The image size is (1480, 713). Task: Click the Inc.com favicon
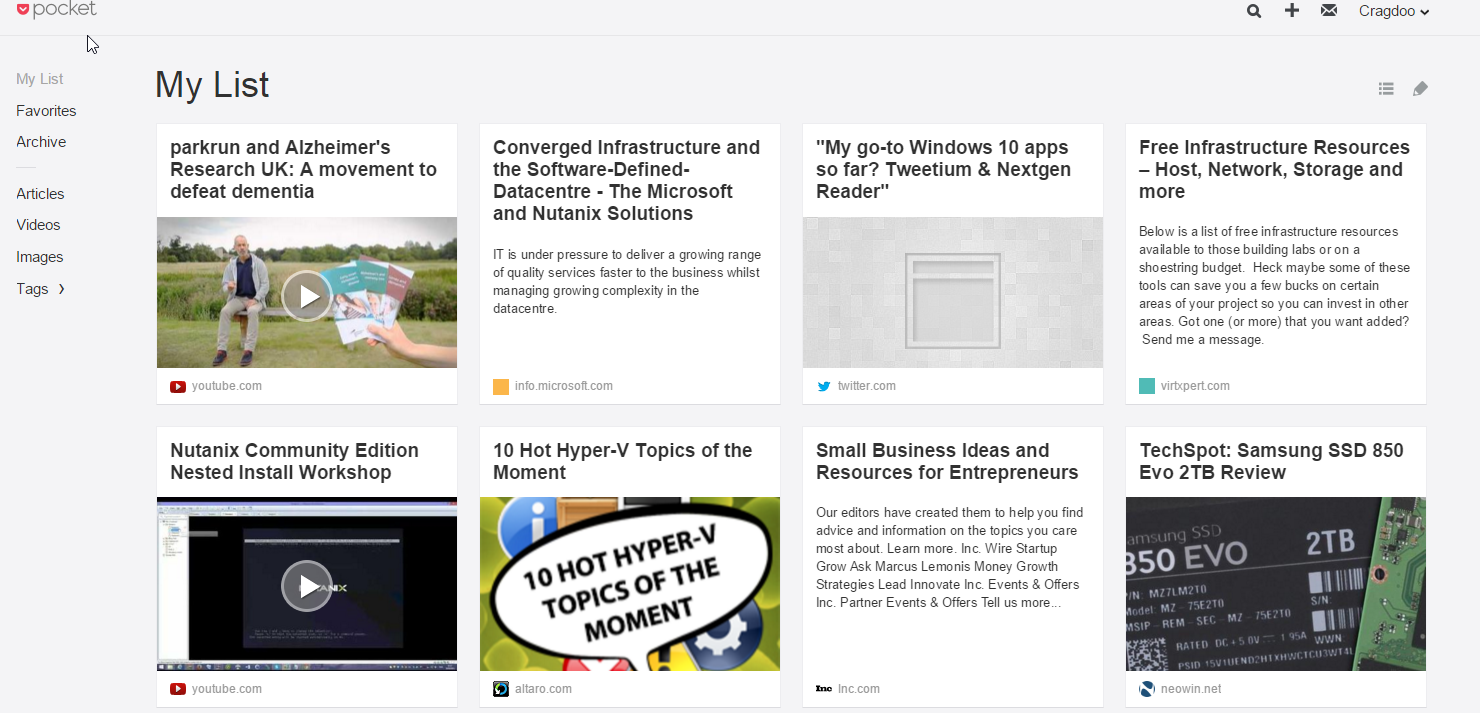point(824,689)
